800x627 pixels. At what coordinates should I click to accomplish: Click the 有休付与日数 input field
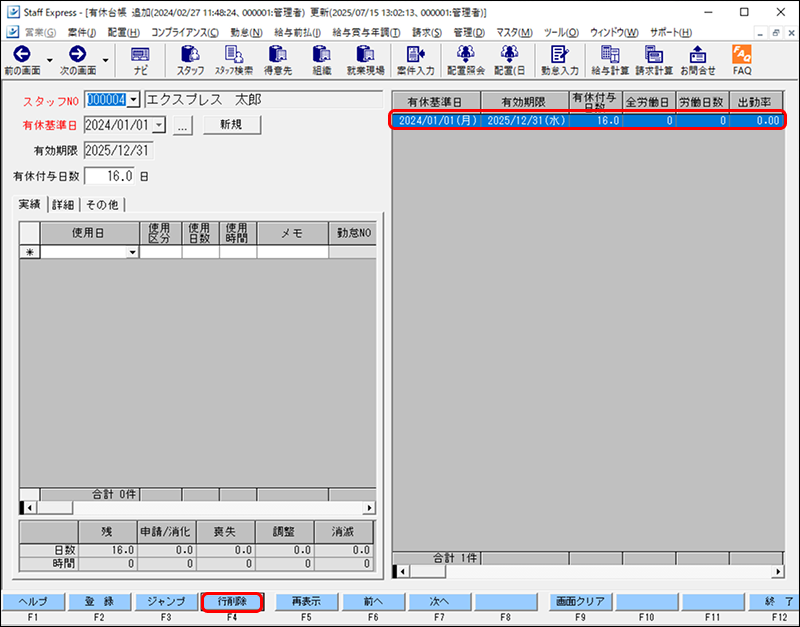click(109, 176)
